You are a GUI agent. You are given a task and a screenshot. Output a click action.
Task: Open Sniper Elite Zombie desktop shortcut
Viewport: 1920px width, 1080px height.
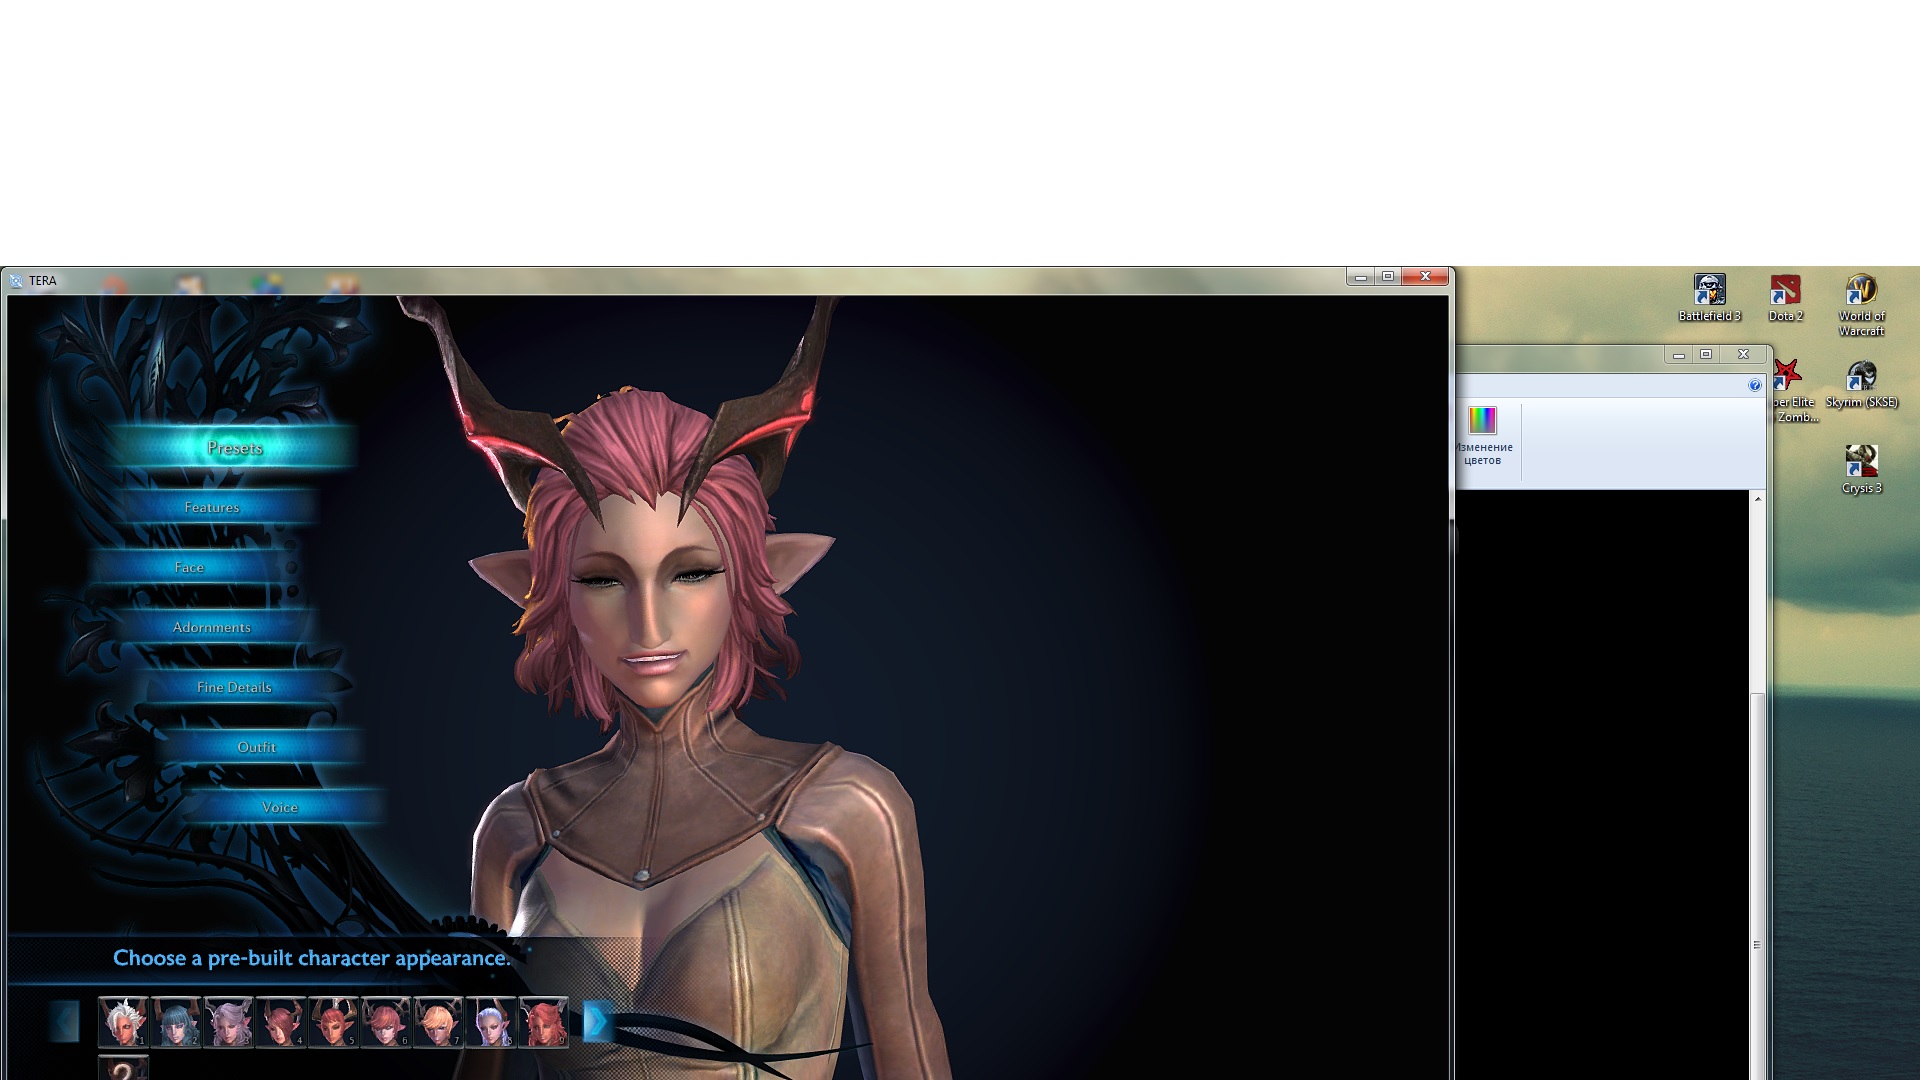pyautogui.click(x=1795, y=390)
